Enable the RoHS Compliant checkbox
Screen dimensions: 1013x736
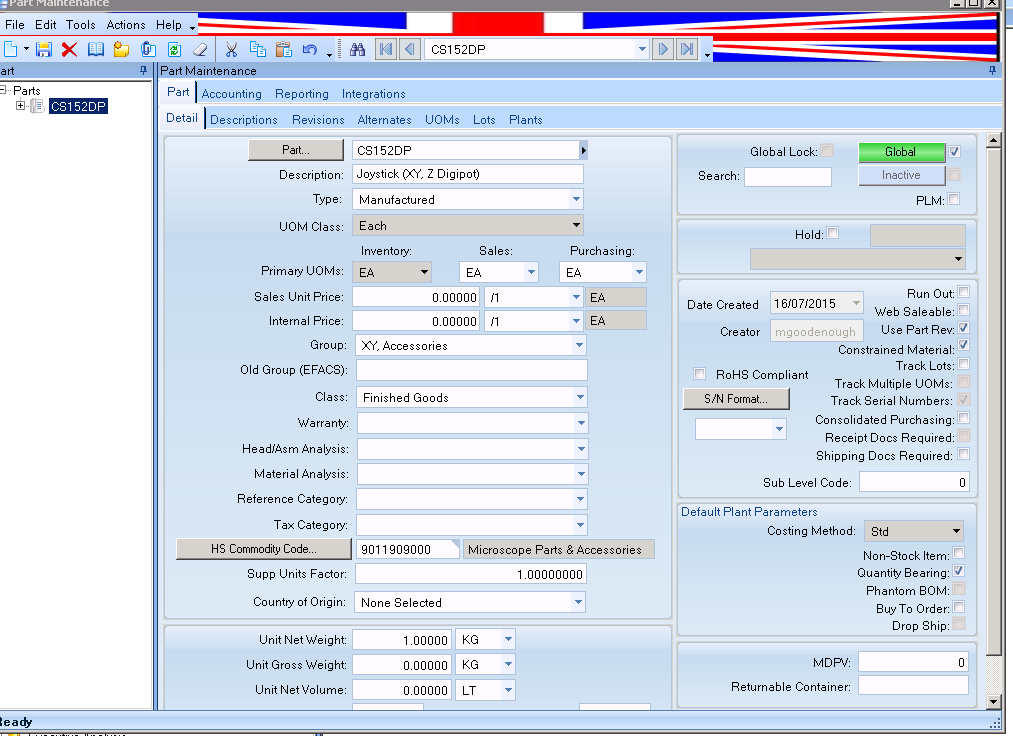click(700, 374)
